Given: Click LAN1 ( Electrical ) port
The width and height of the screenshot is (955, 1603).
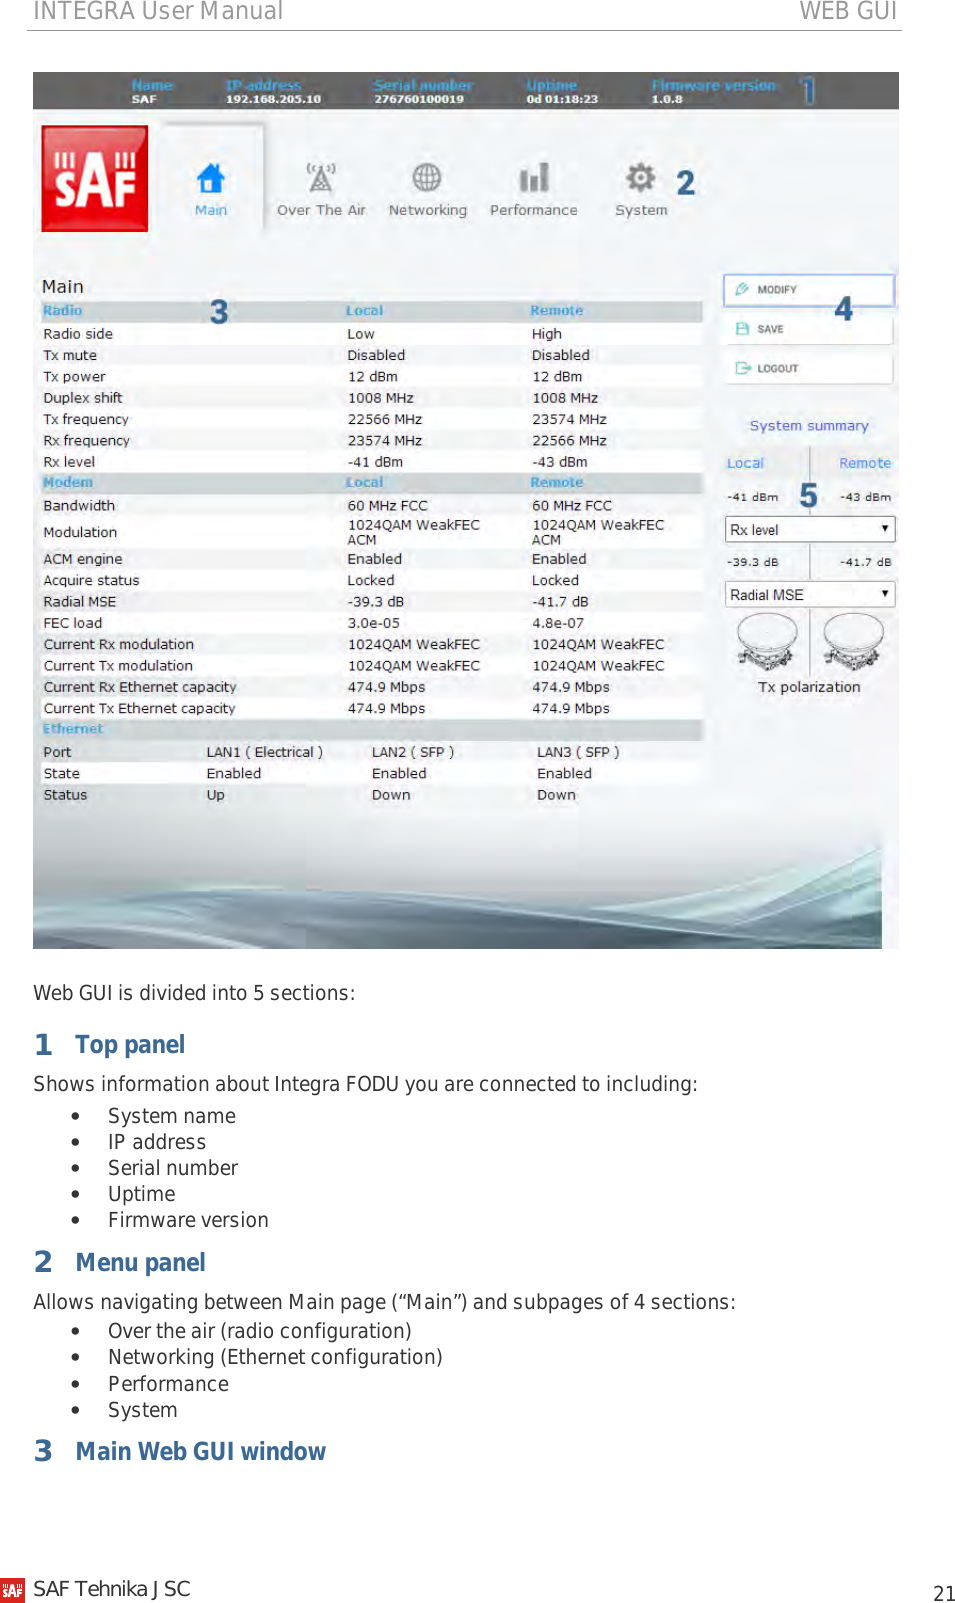Looking at the screenshot, I should coord(265,752).
